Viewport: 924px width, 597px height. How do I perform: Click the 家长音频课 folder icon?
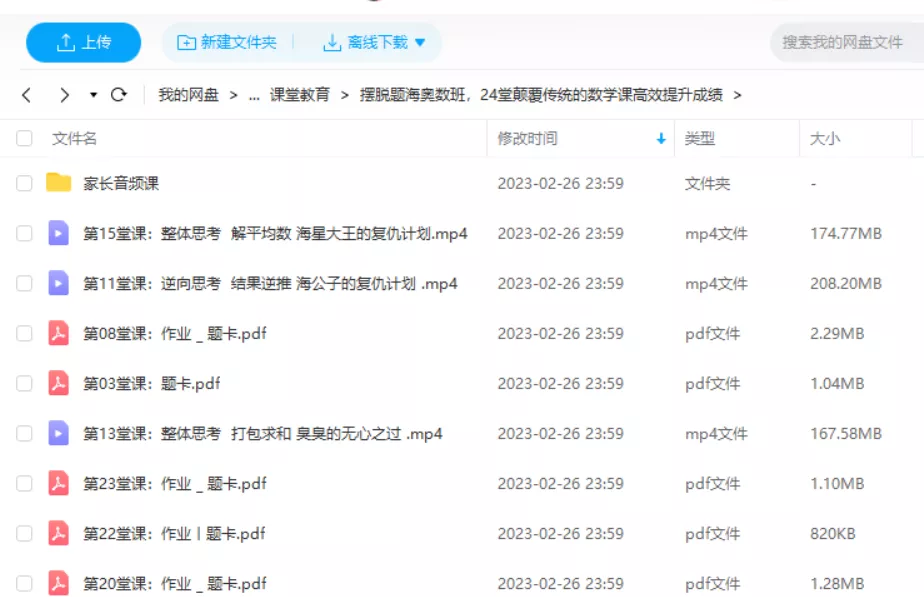tap(59, 183)
